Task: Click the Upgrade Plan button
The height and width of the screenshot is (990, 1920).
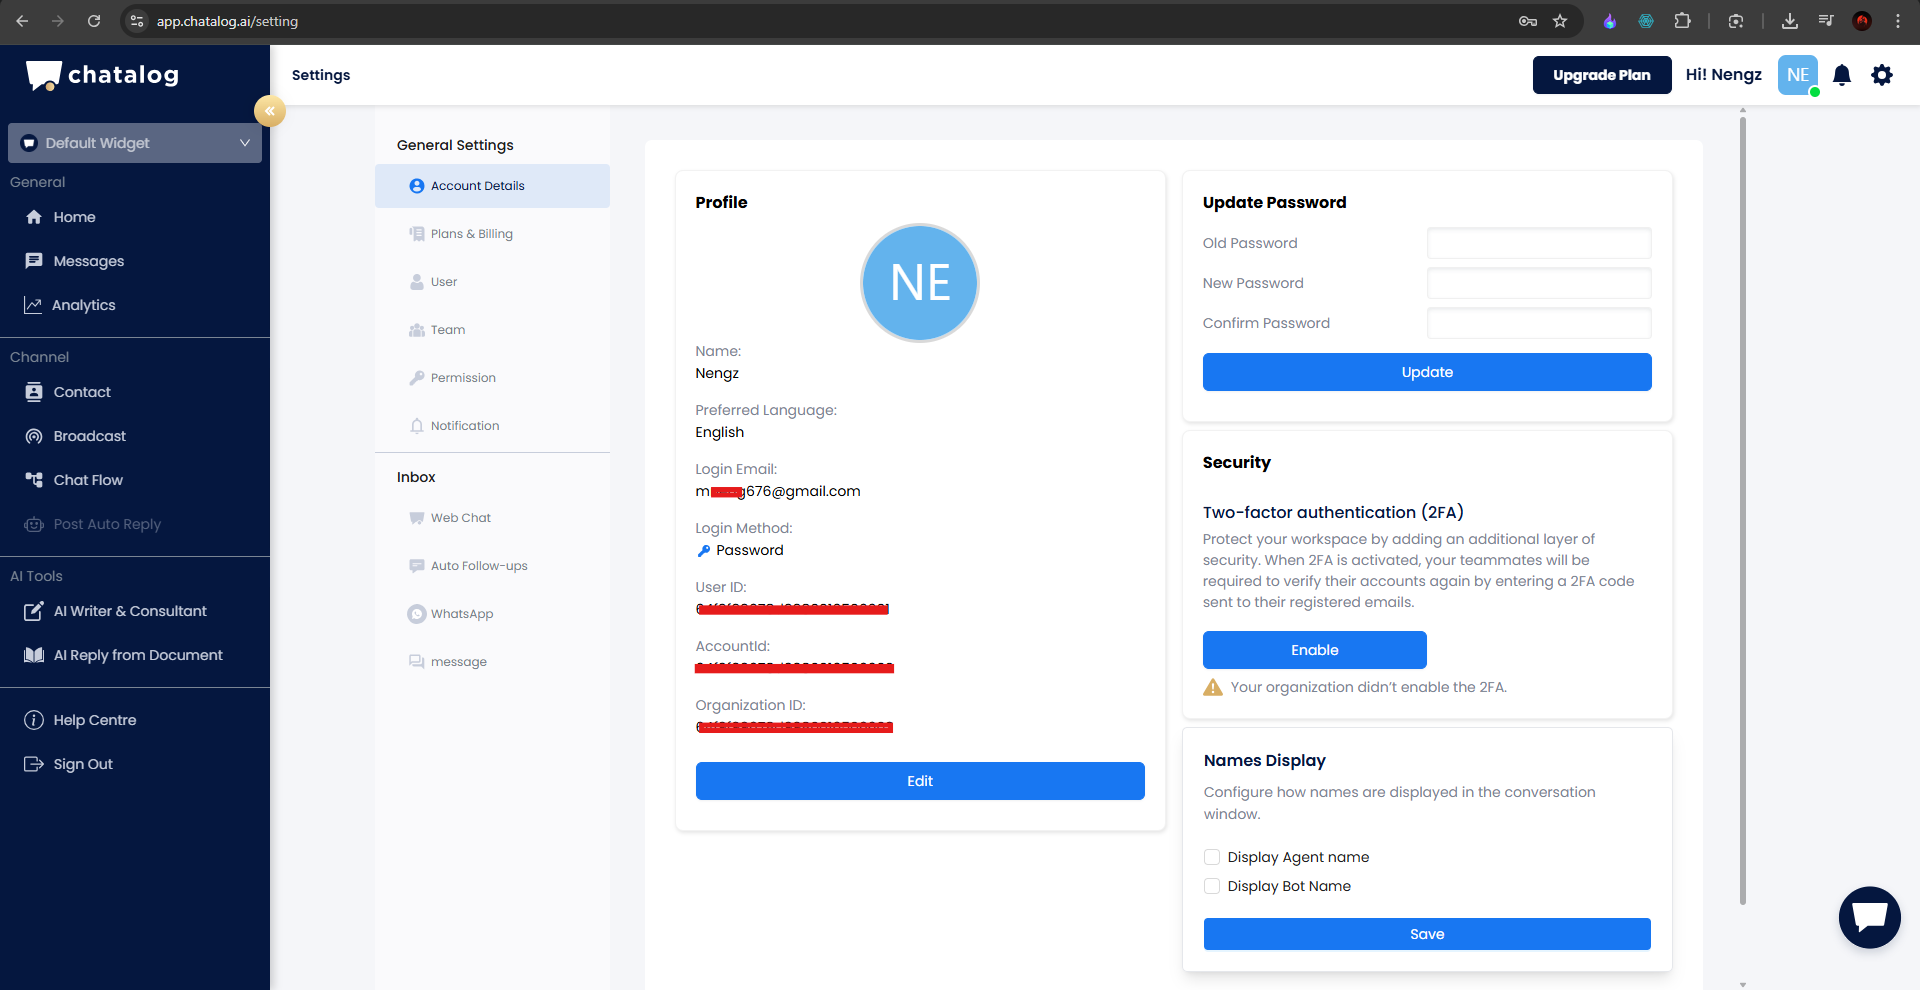Action: [x=1602, y=75]
